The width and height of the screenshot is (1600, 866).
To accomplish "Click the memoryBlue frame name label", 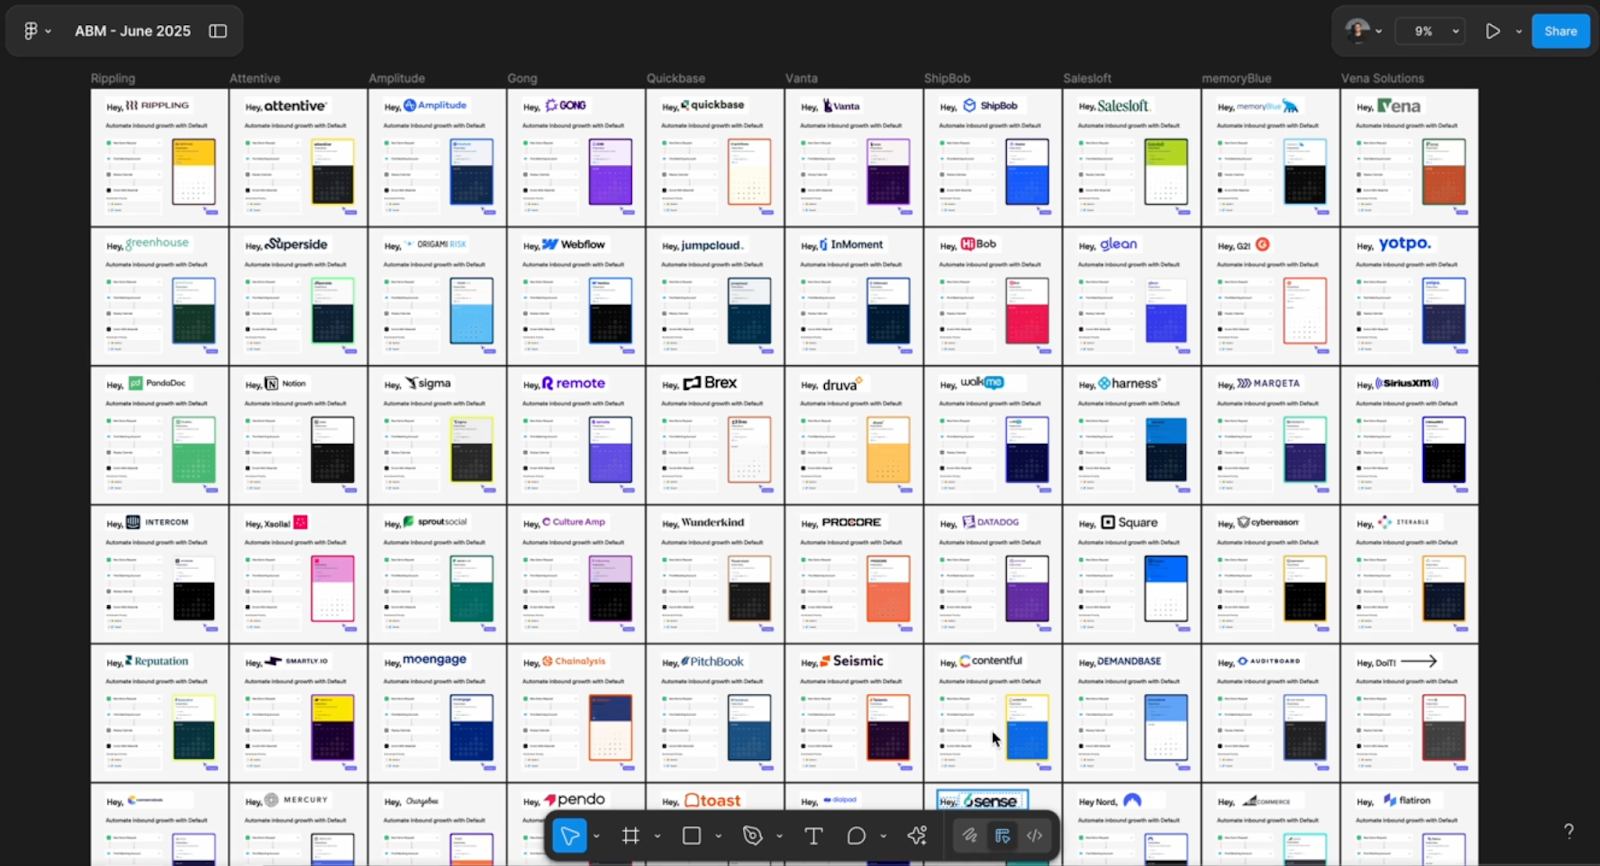I will click(1237, 78).
